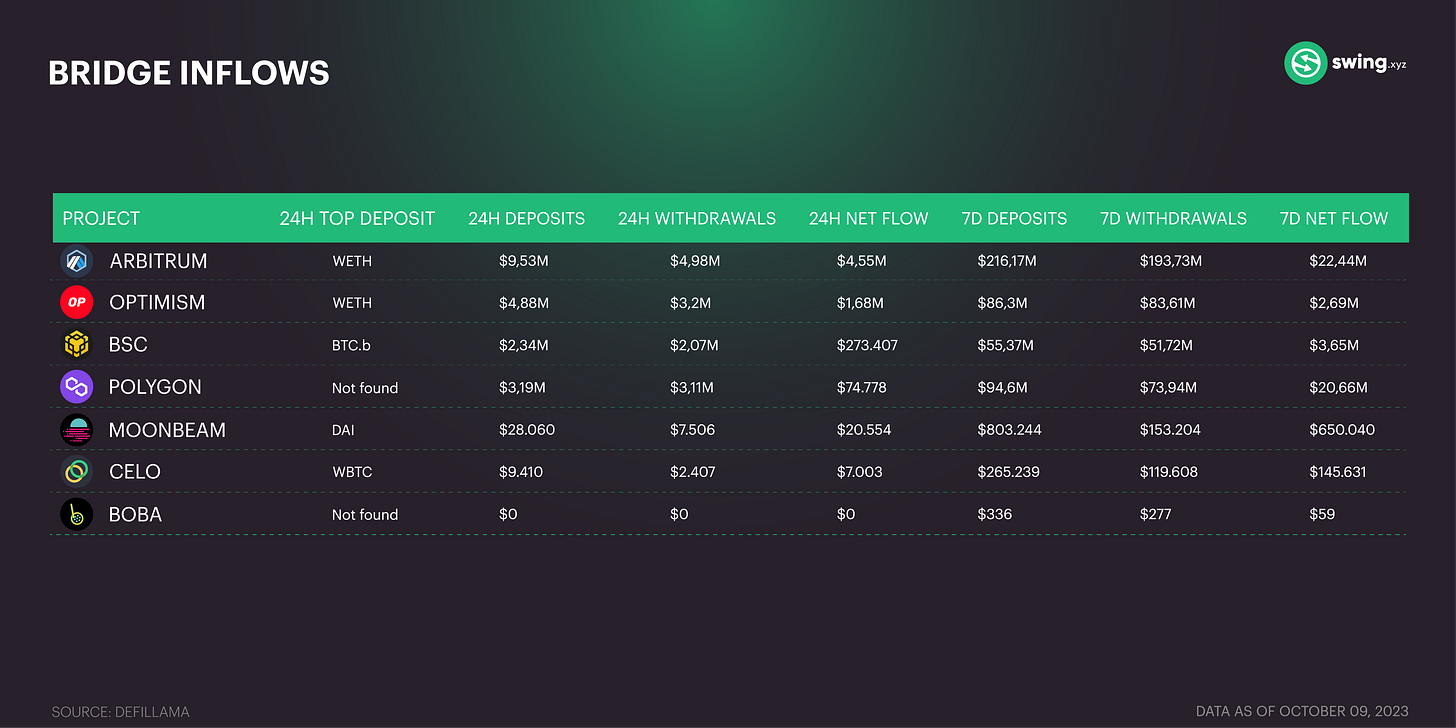Click the $4,55M net flow value
This screenshot has width=1456, height=728.
(862, 261)
